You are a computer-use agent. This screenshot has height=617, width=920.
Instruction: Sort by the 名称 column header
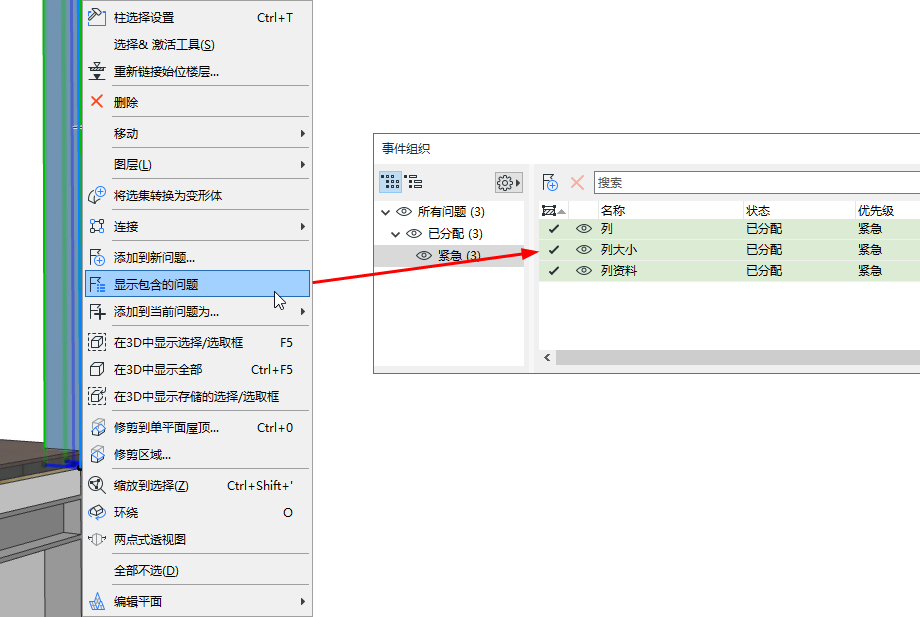coord(670,211)
